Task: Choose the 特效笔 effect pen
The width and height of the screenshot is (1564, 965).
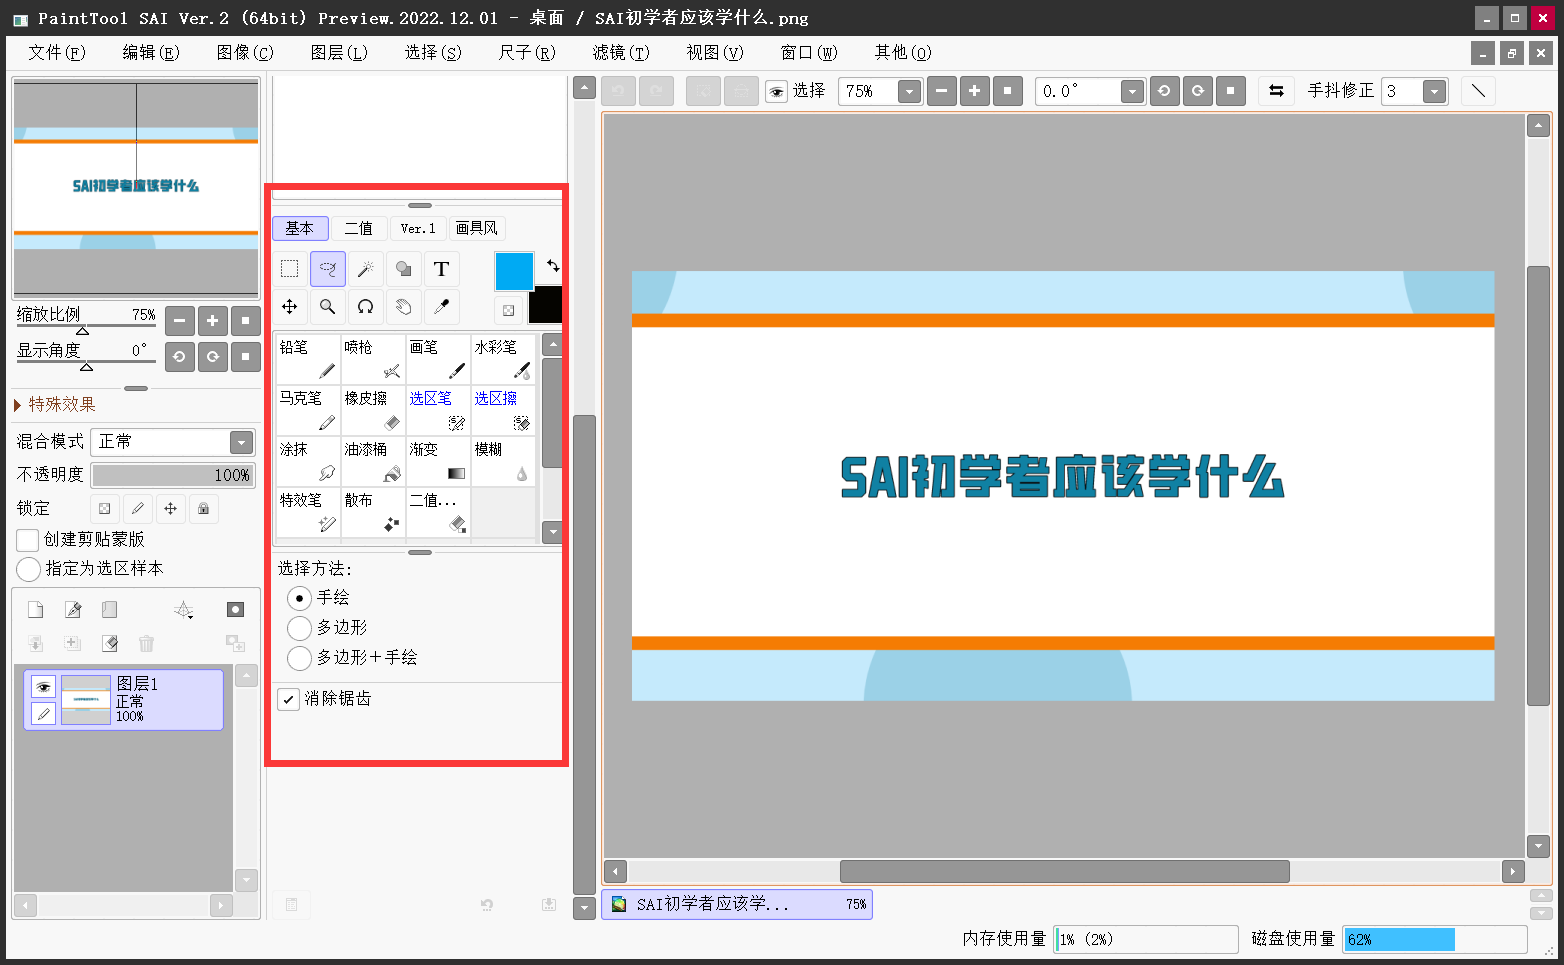Action: pyautogui.click(x=308, y=512)
